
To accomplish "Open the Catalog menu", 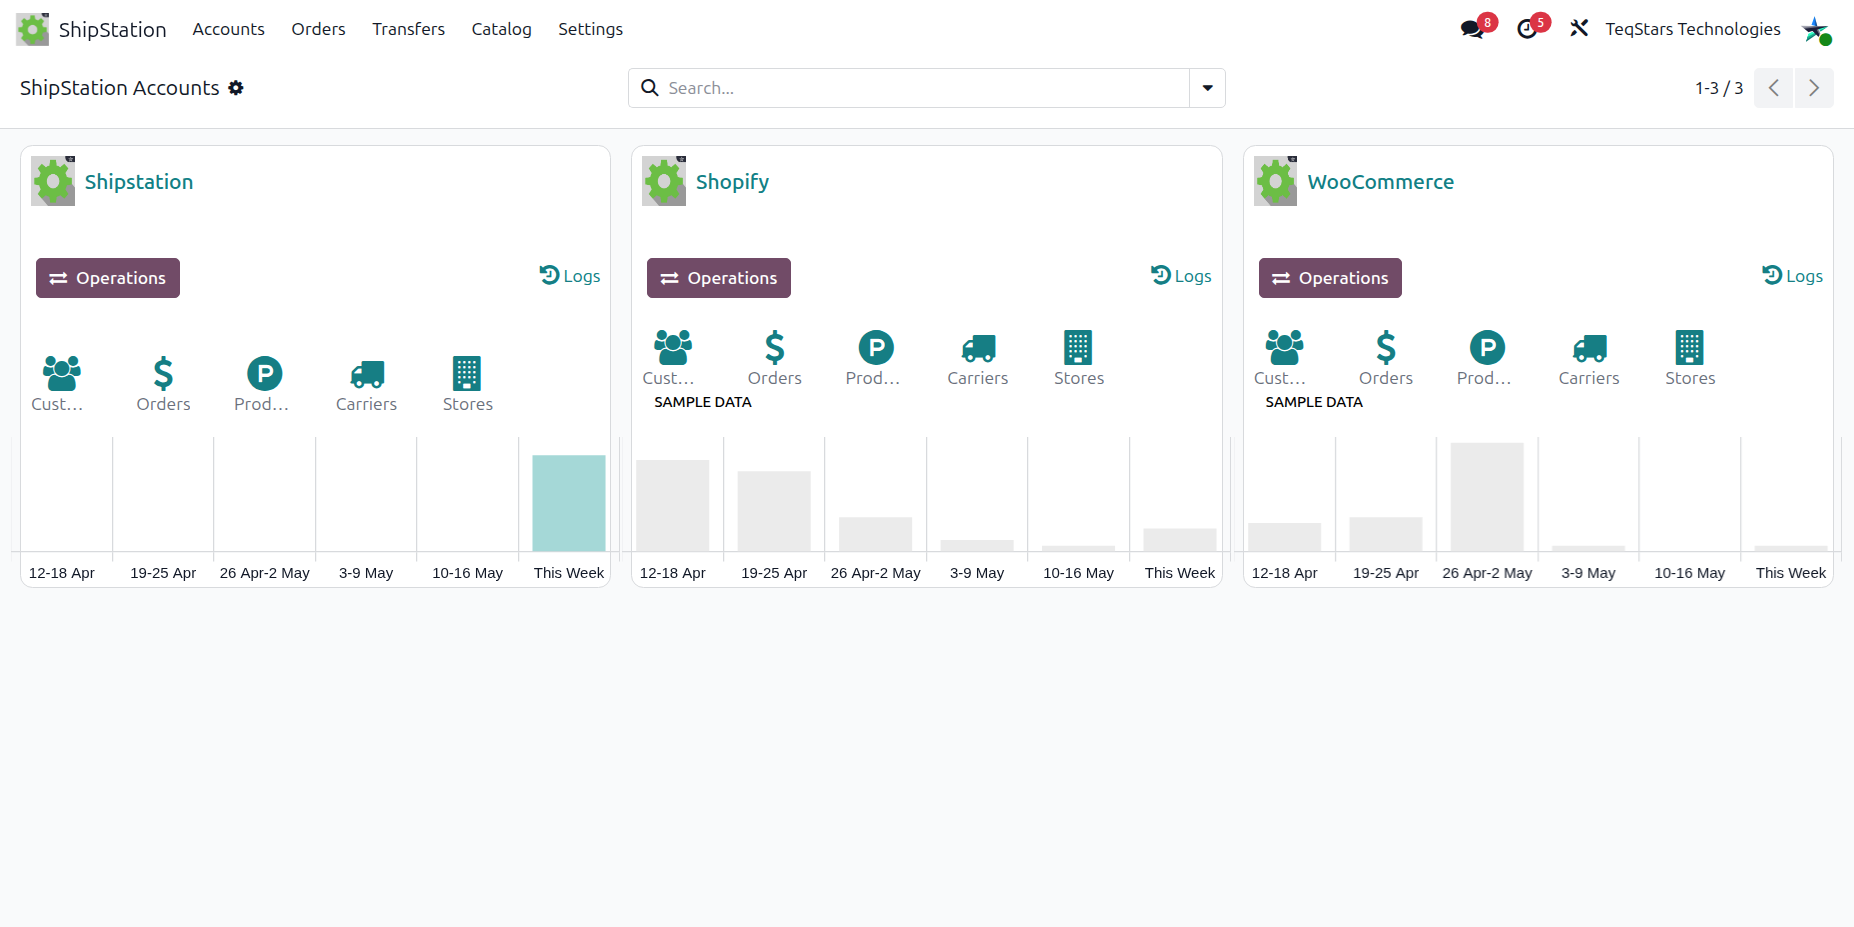I will 501,29.
